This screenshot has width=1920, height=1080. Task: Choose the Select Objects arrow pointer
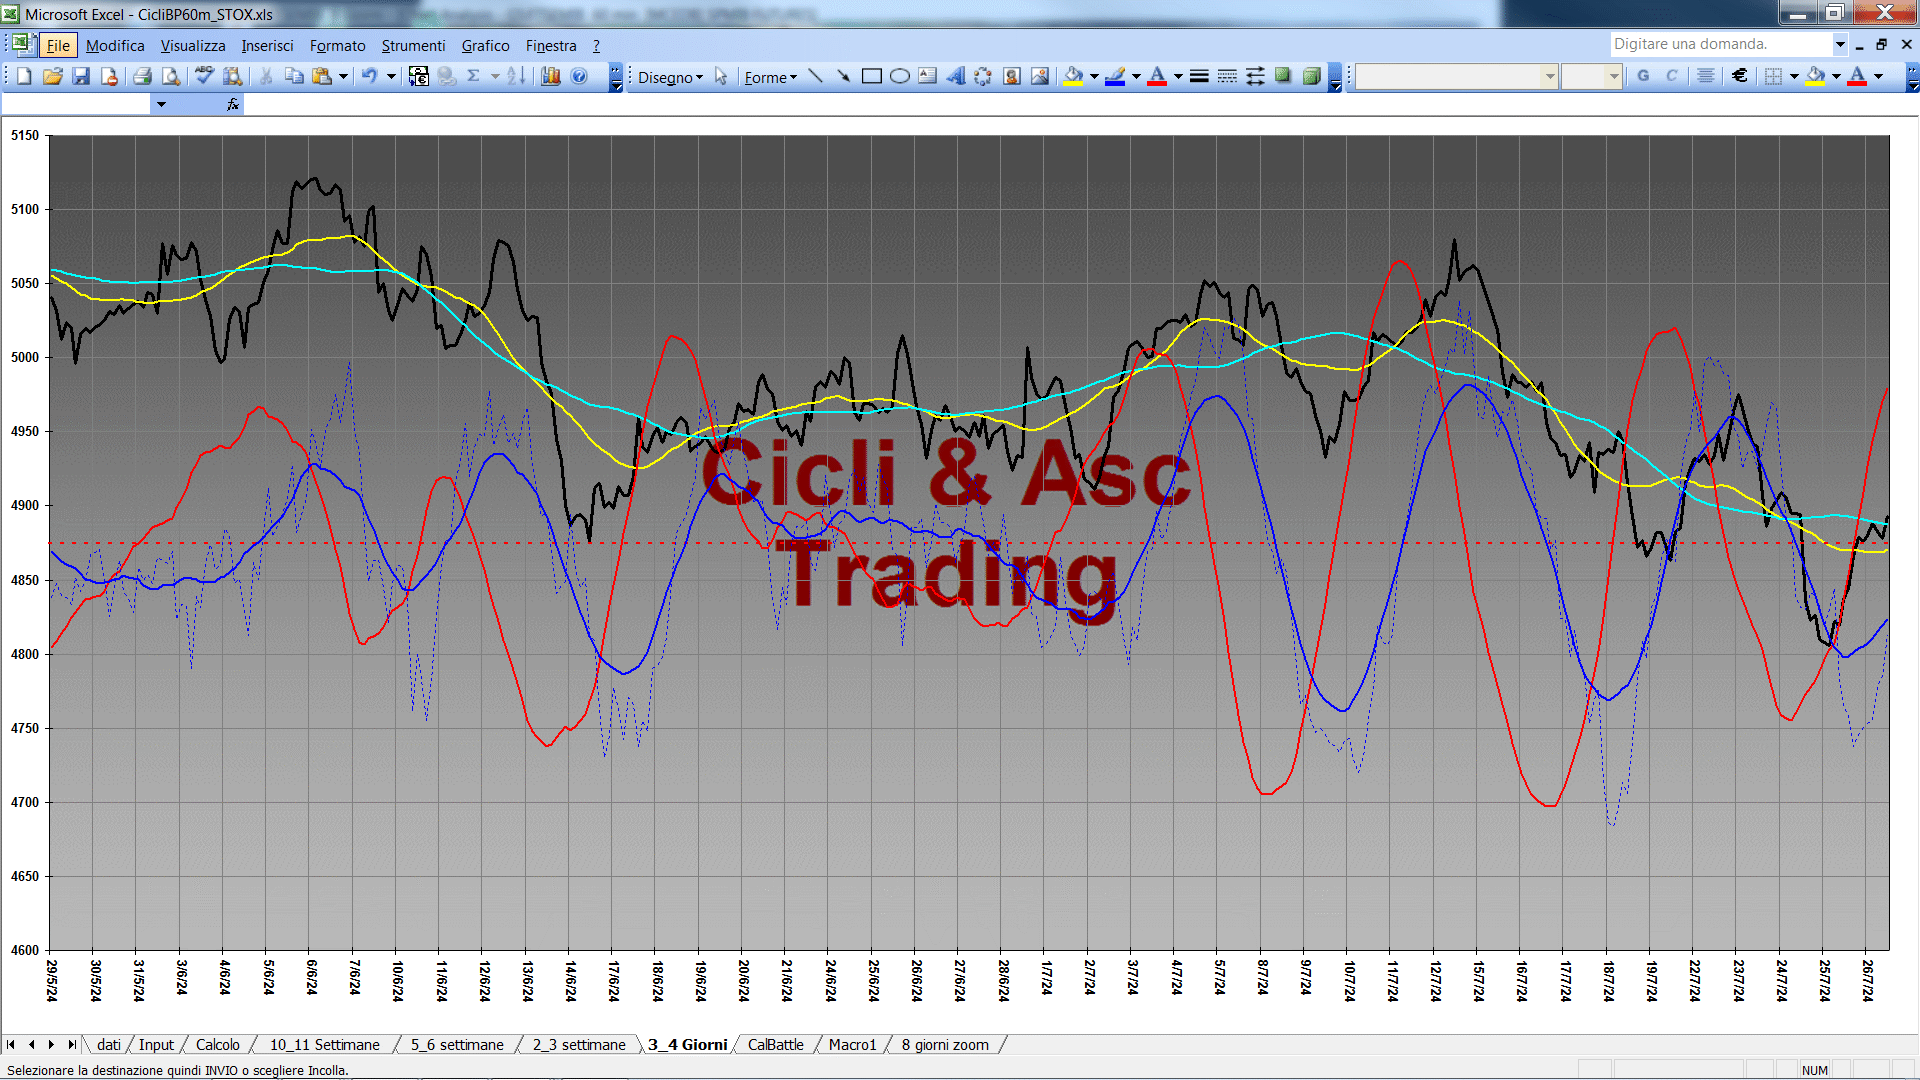721,77
